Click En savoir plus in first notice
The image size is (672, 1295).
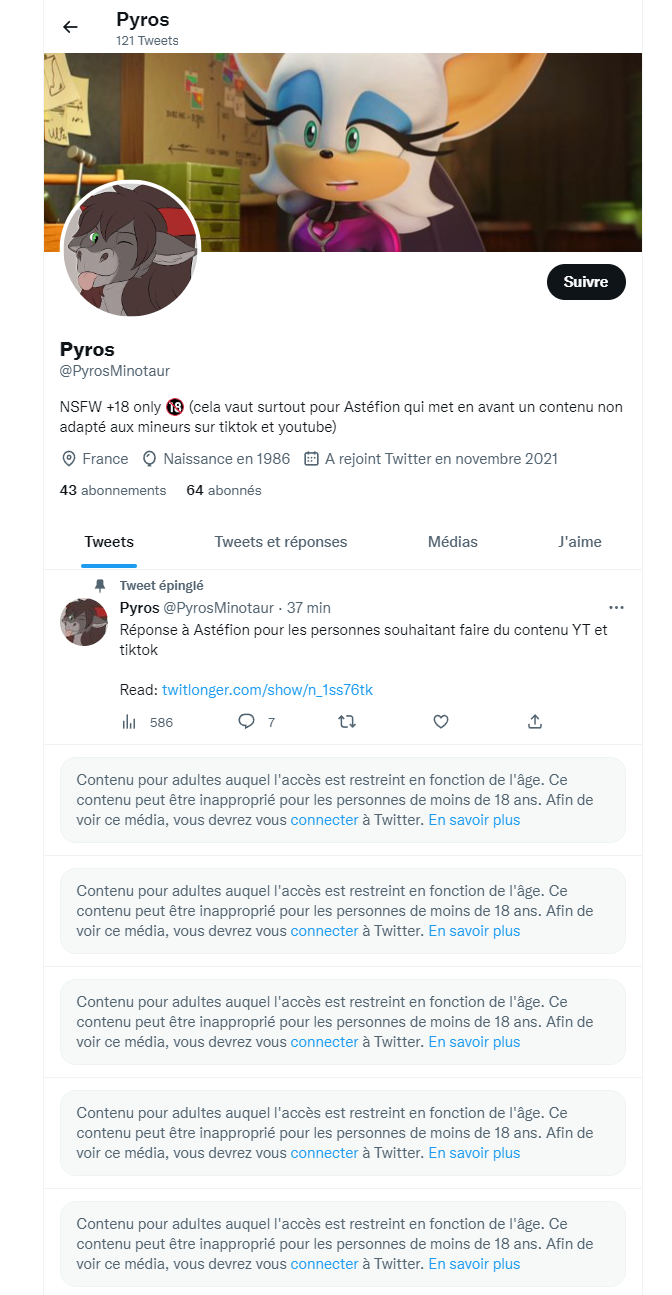tap(474, 820)
